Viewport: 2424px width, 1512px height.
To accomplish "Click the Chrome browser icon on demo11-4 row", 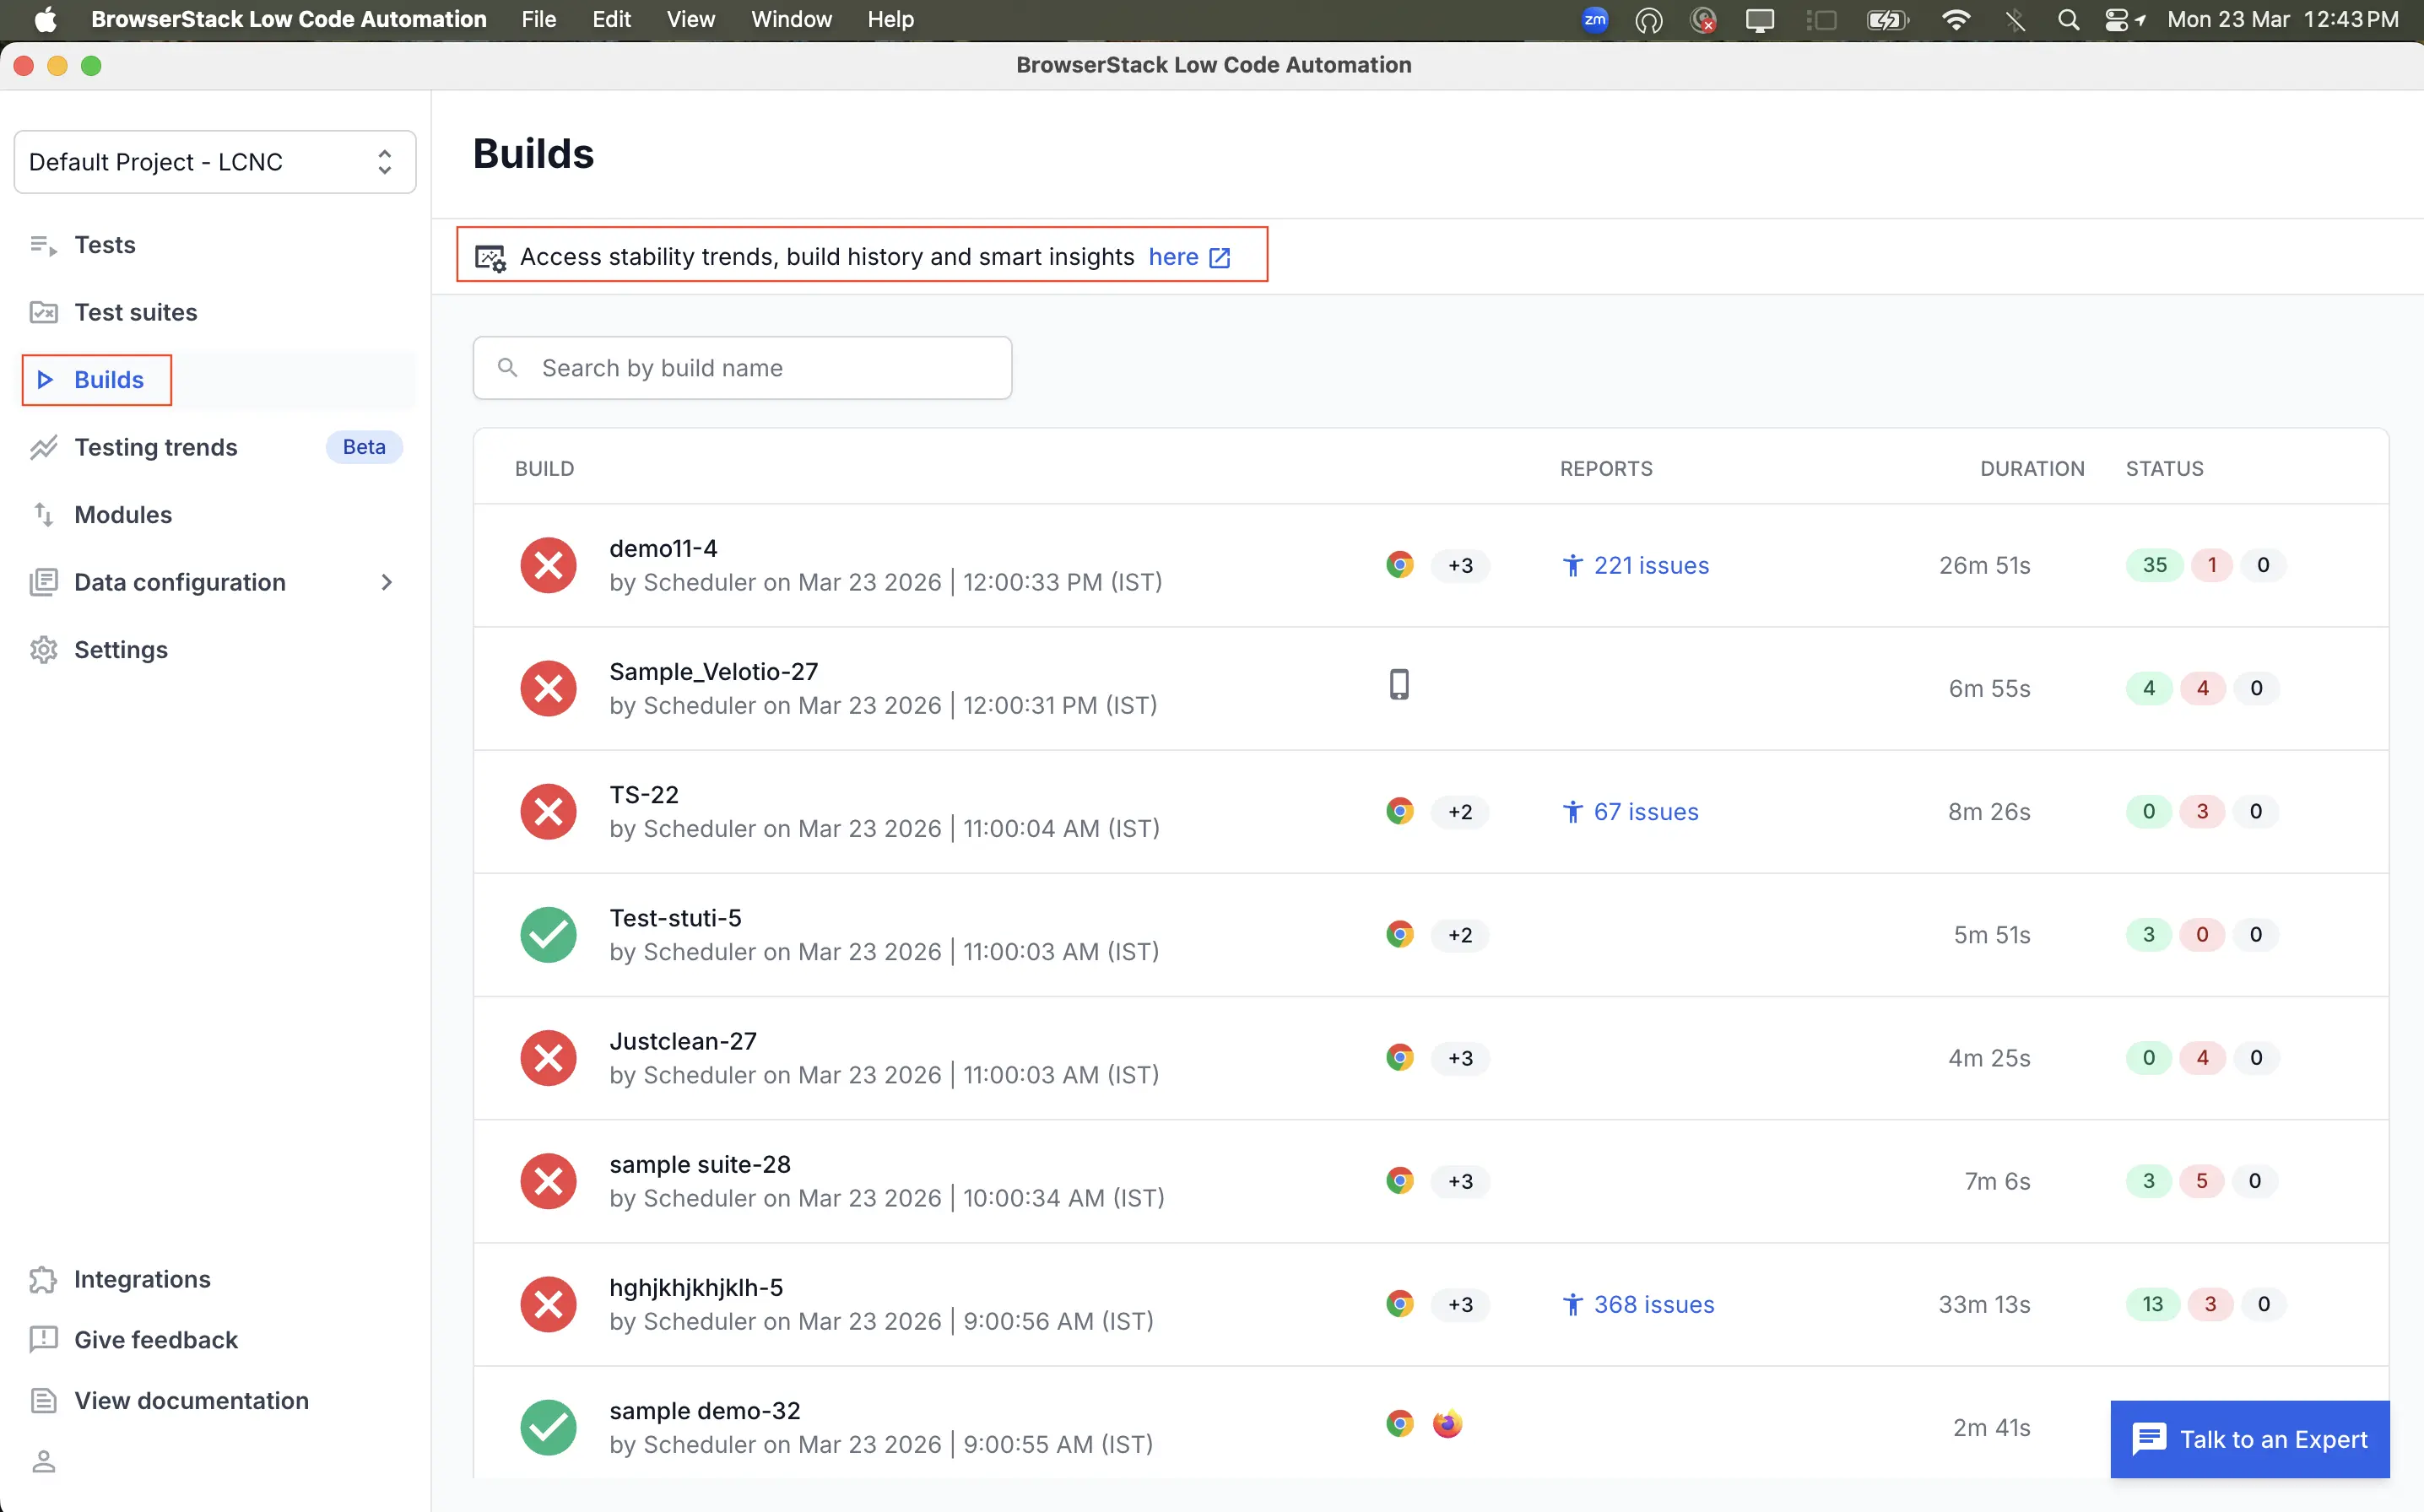I will click(1399, 564).
